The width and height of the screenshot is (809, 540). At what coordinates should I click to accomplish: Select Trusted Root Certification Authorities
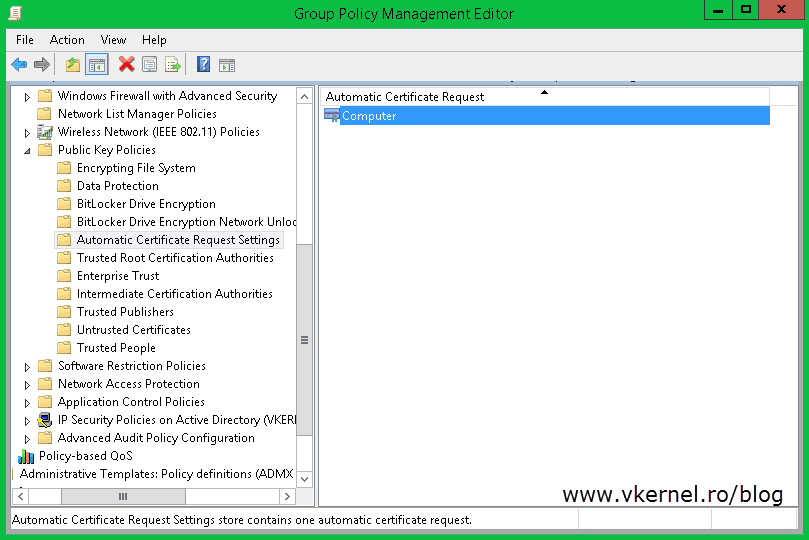point(175,258)
